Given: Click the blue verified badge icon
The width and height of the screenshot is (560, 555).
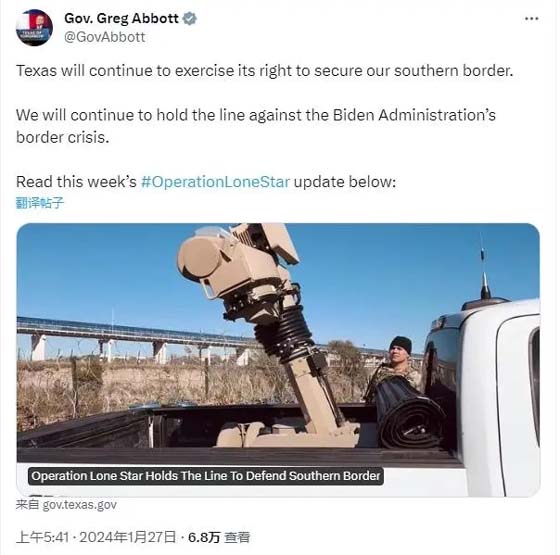Looking at the screenshot, I should coord(190,18).
